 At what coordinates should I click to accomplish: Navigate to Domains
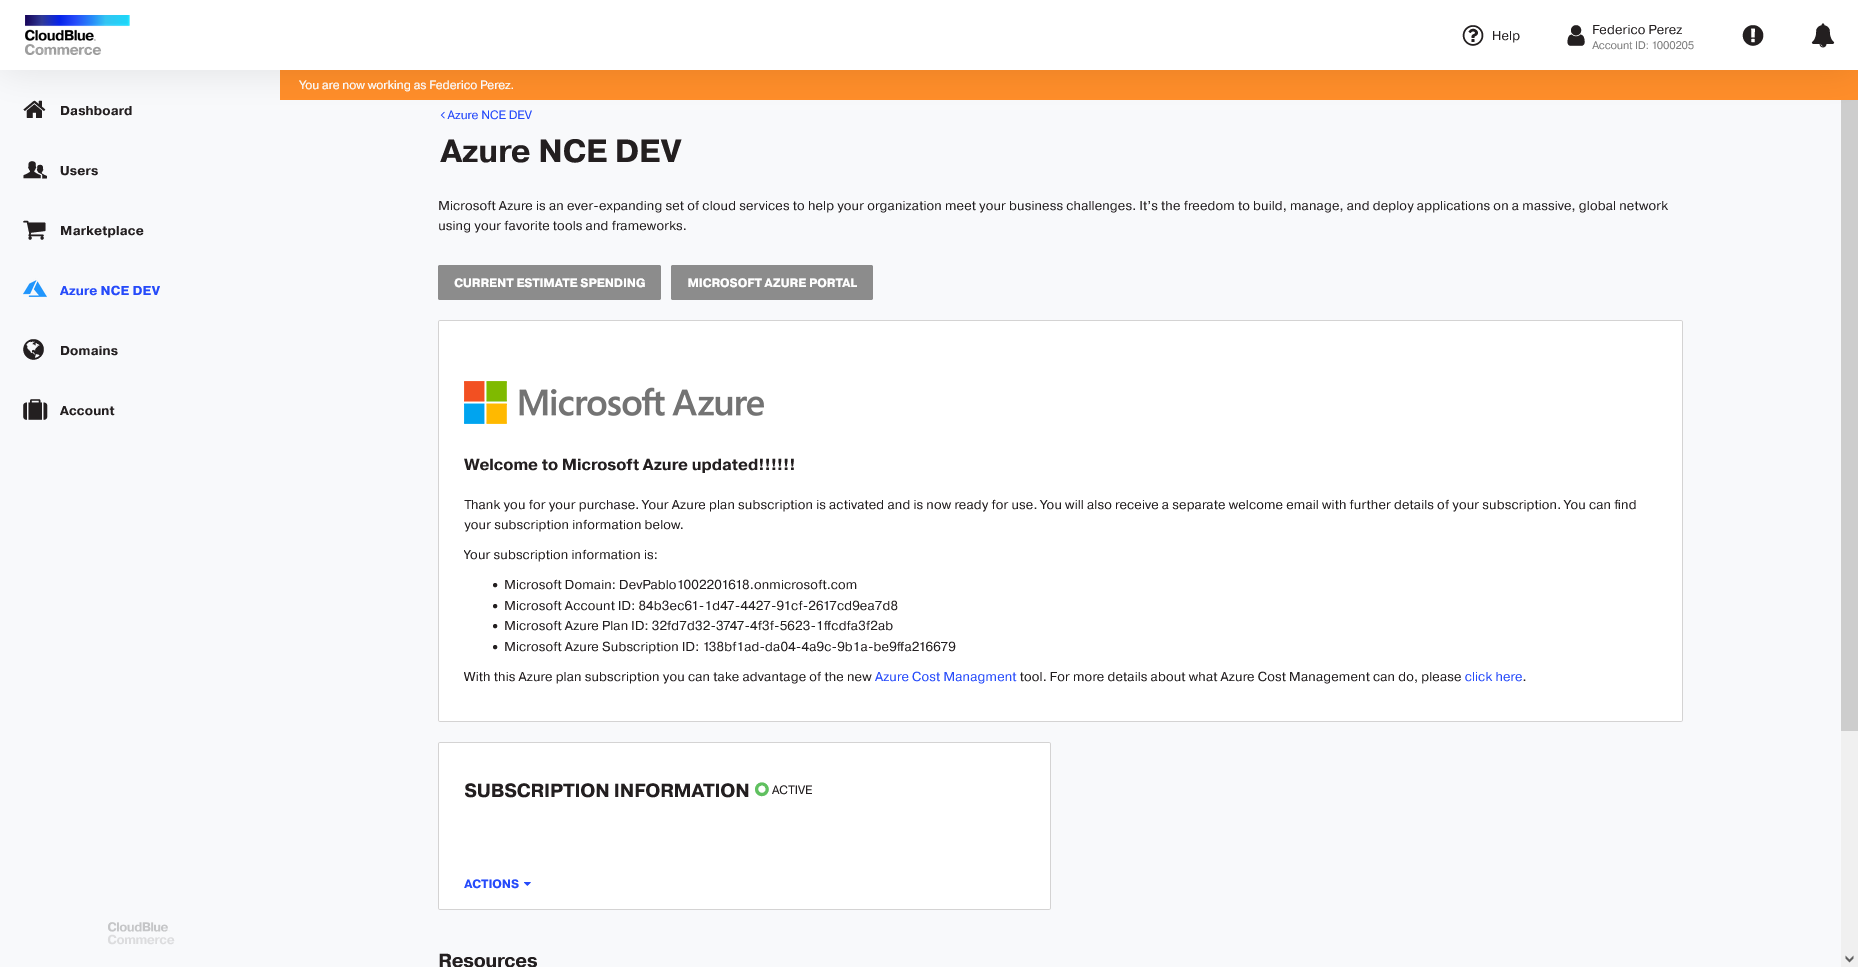click(x=89, y=351)
